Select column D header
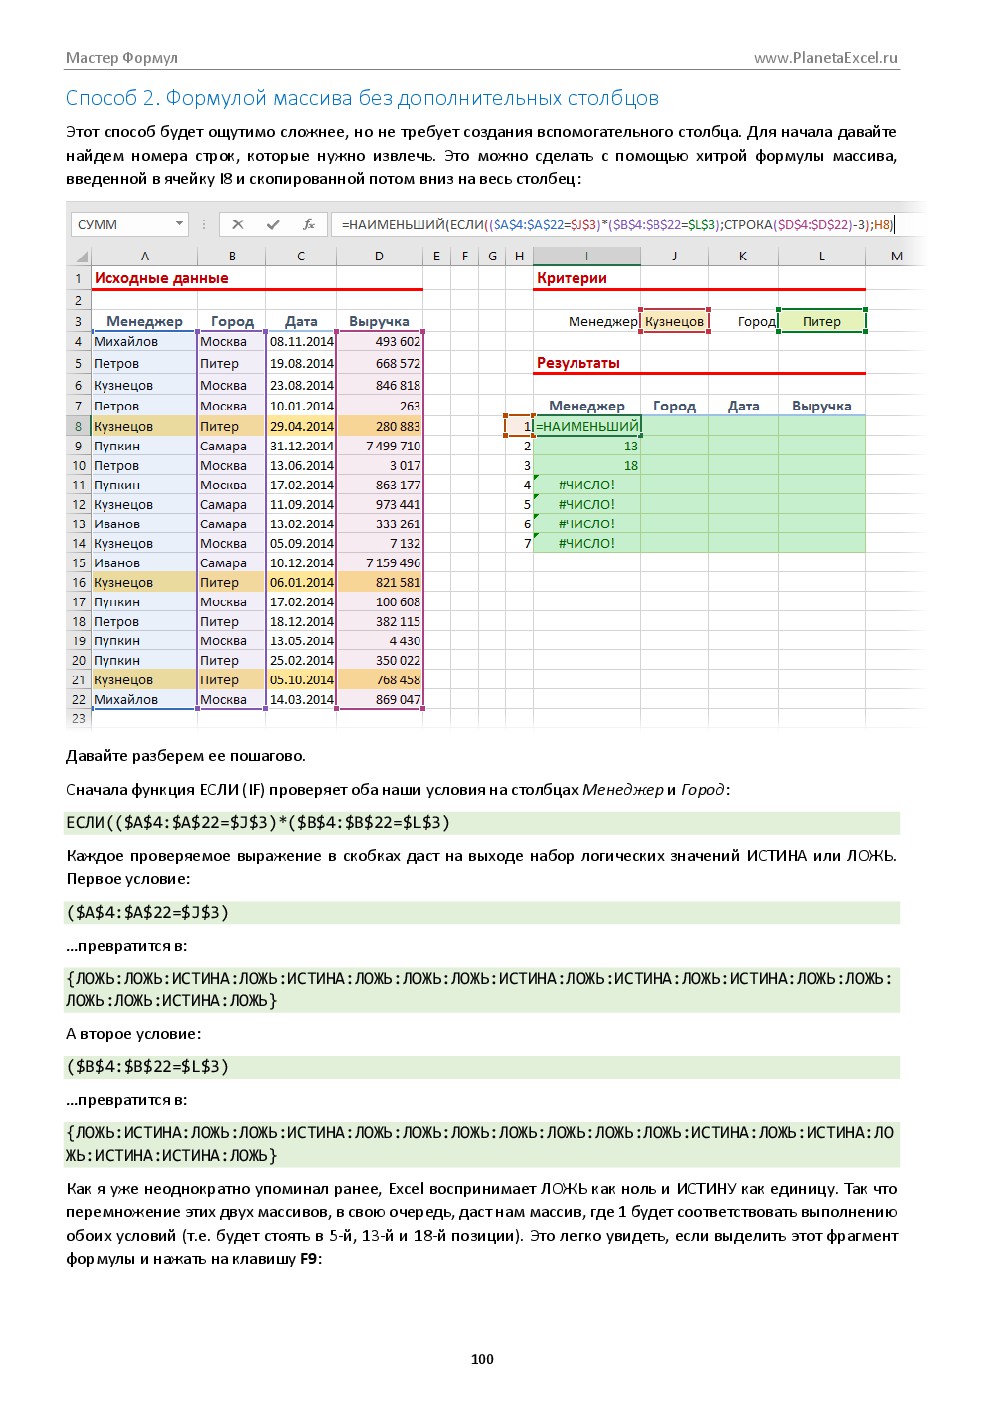 pos(379,256)
